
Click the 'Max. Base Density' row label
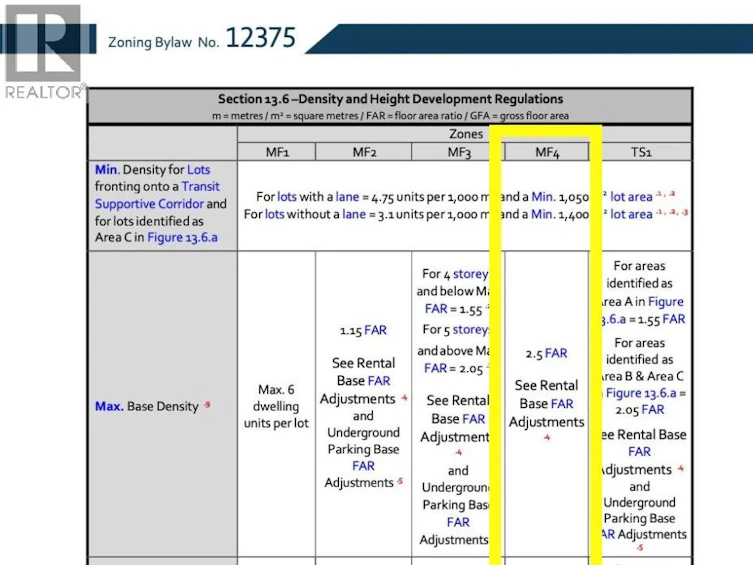[x=152, y=406]
